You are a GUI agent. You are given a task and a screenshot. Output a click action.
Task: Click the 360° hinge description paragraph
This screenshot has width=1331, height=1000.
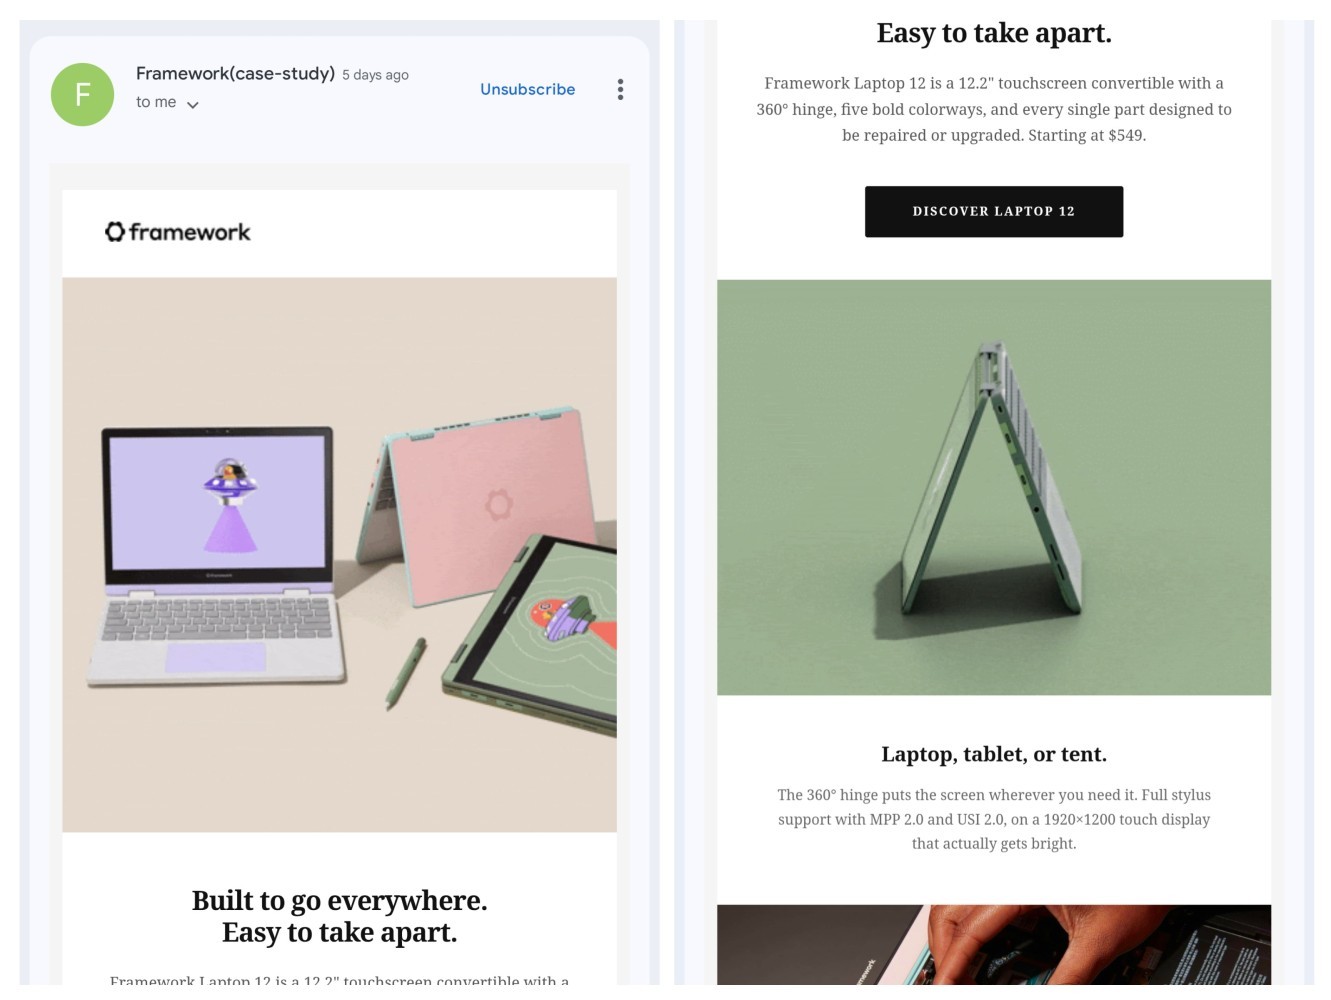pos(994,819)
